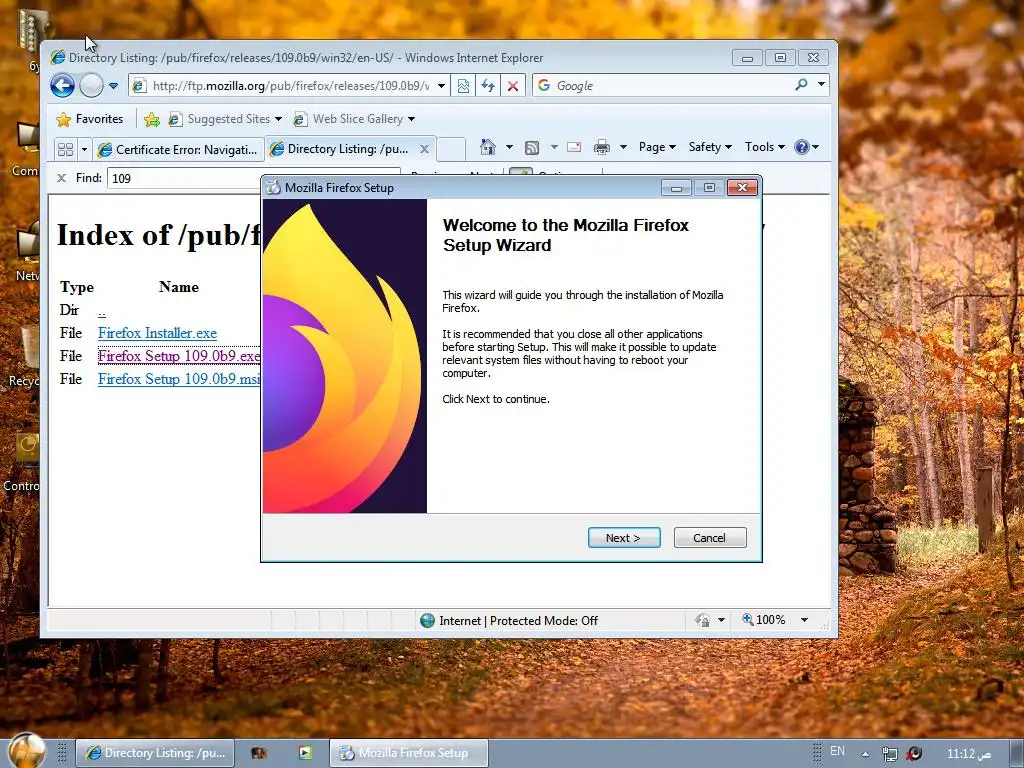
Task: Close the Directory Listing tab
Action: (424, 149)
